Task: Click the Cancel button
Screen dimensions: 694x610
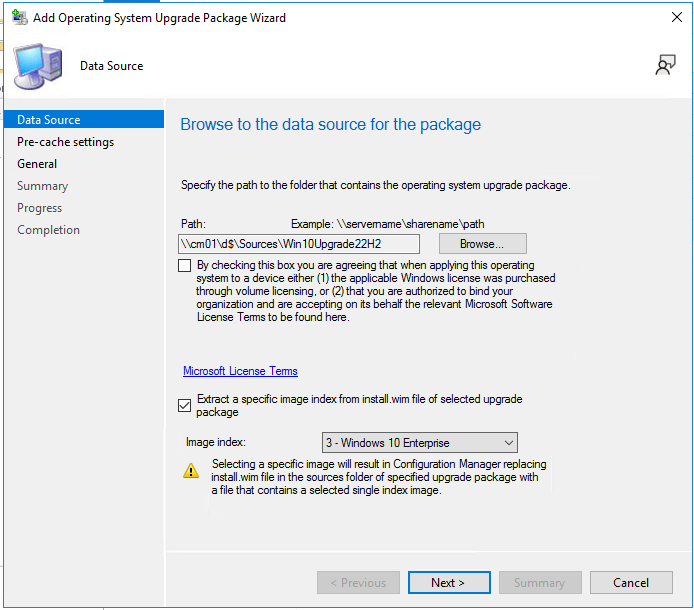Action: (x=631, y=583)
